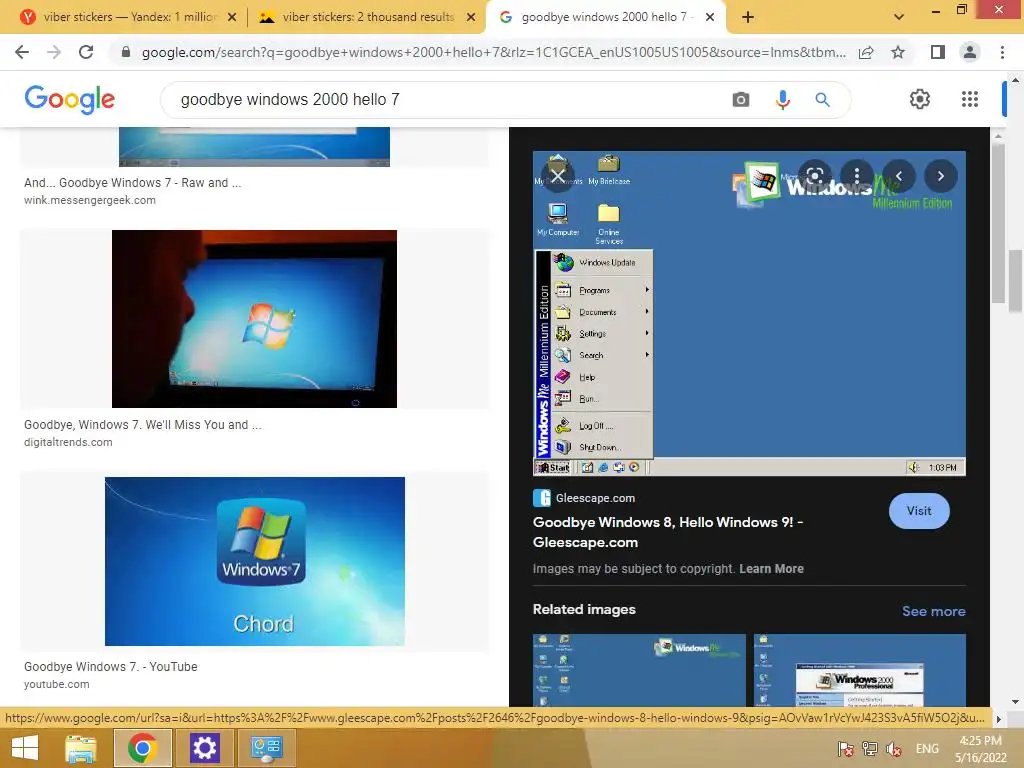Viewport: 1024px width, 768px height.
Task: Open a new browser tab
Action: (x=748, y=17)
